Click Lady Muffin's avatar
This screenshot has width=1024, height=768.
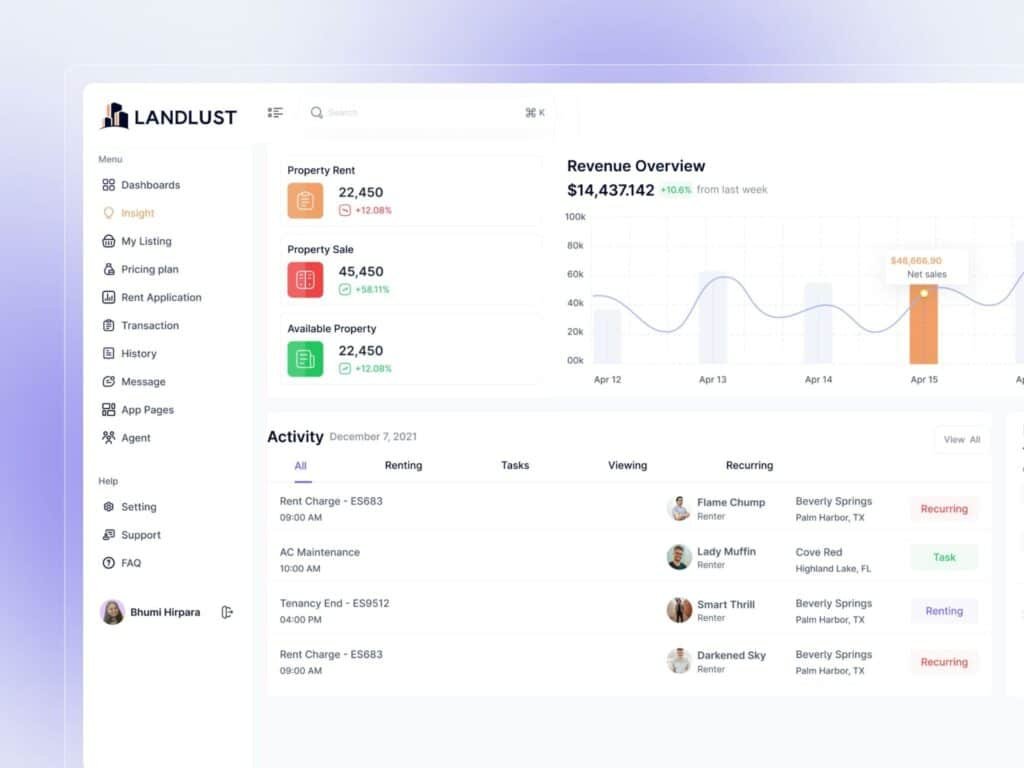[679, 557]
